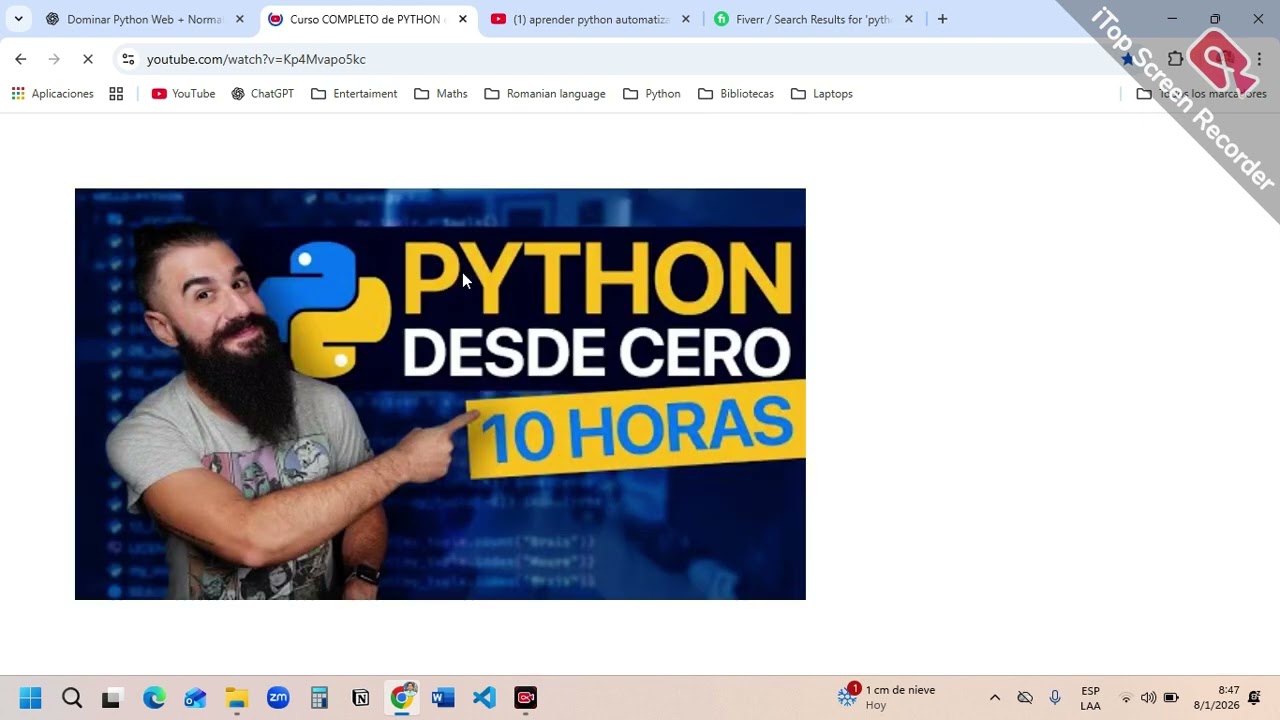Expand the Python bookmark folder
This screenshot has width=1280, height=720.
(x=651, y=94)
